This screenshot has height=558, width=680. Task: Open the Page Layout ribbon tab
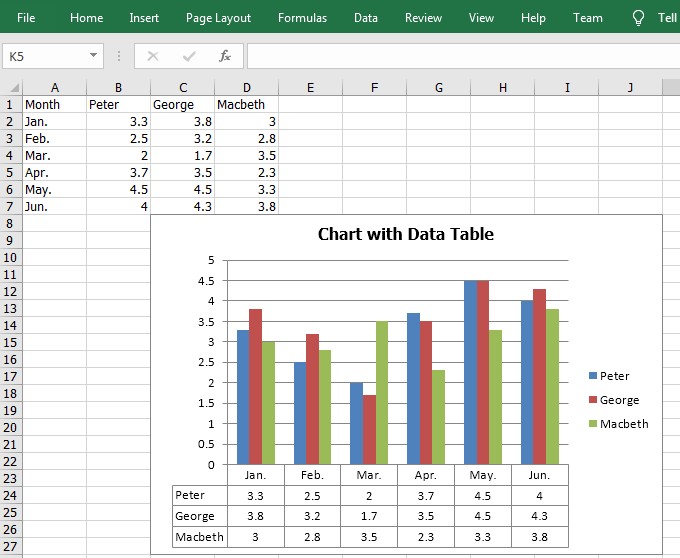pos(218,18)
